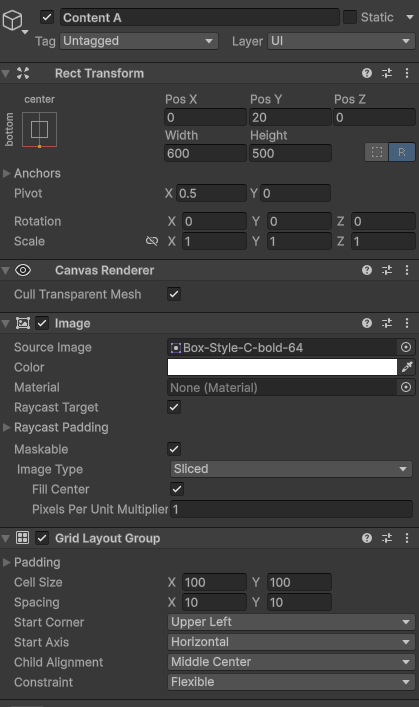Screen dimensions: 419x707
Task: Toggle constrained proportions scale link icon
Action: [152, 241]
